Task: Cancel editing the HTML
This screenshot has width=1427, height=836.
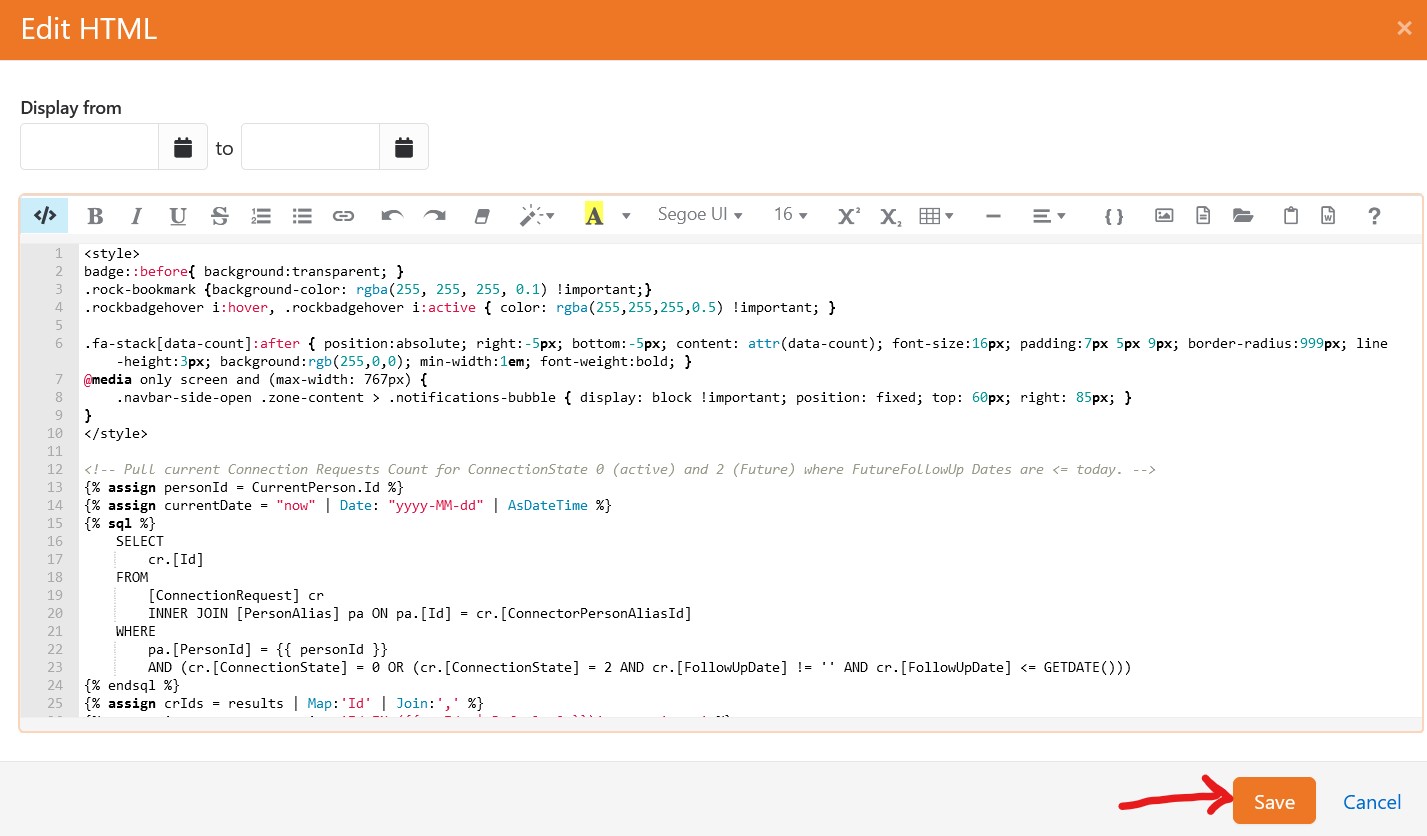Action: coord(1372,801)
